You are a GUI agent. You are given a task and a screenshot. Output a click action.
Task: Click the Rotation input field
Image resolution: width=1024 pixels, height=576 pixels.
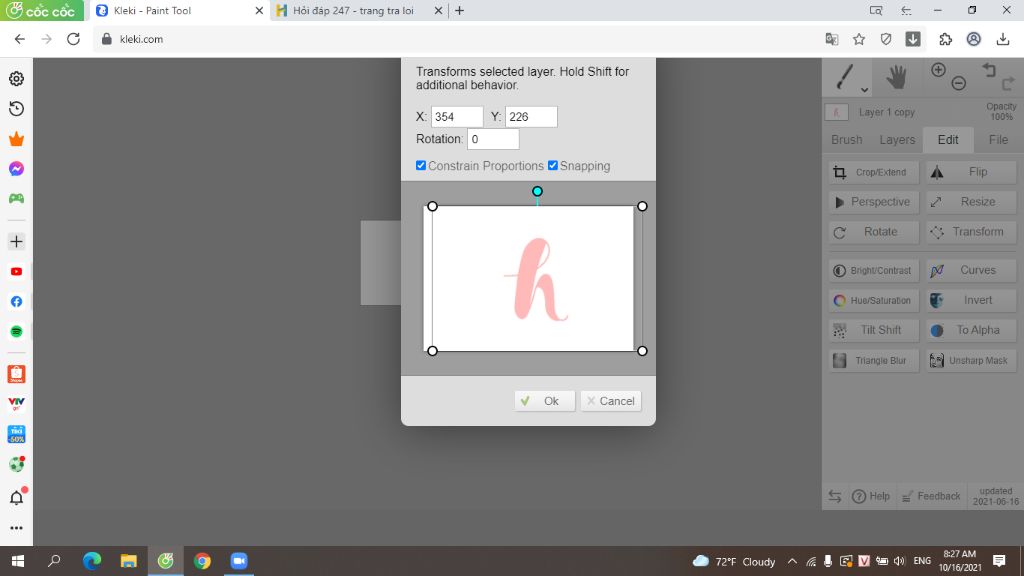click(493, 140)
